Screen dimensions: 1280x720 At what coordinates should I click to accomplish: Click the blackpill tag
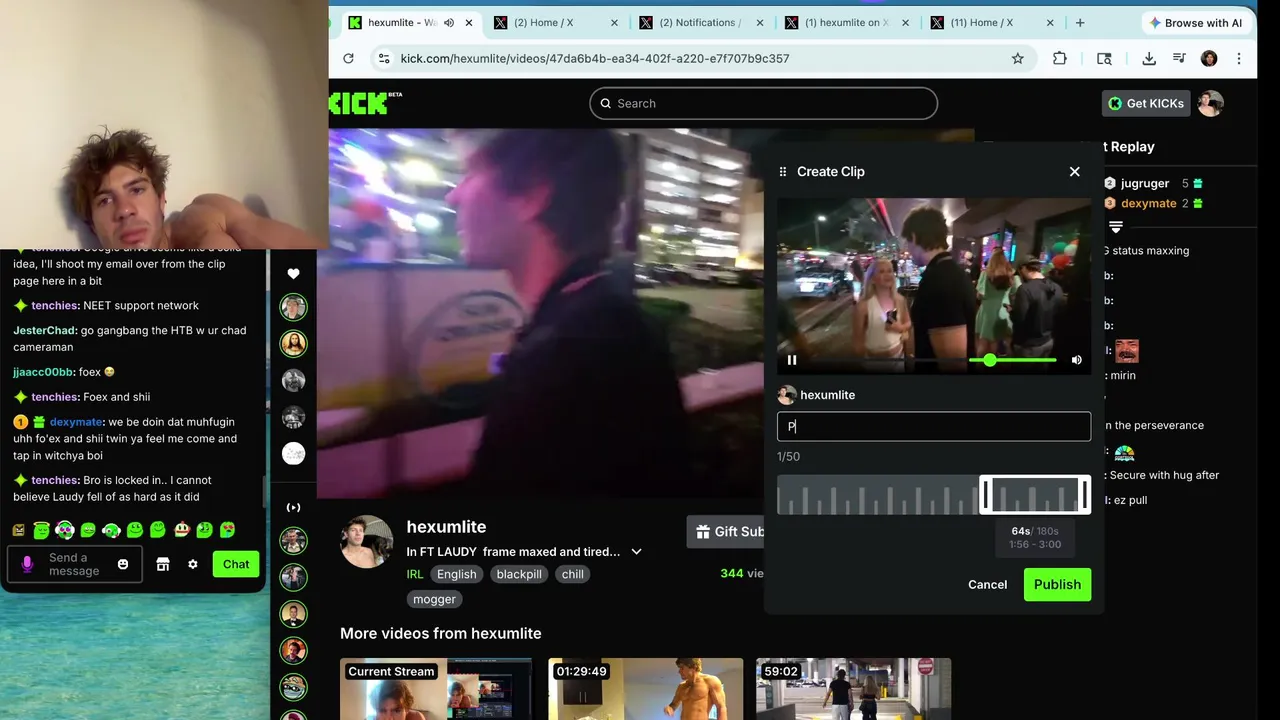pyautogui.click(x=519, y=574)
